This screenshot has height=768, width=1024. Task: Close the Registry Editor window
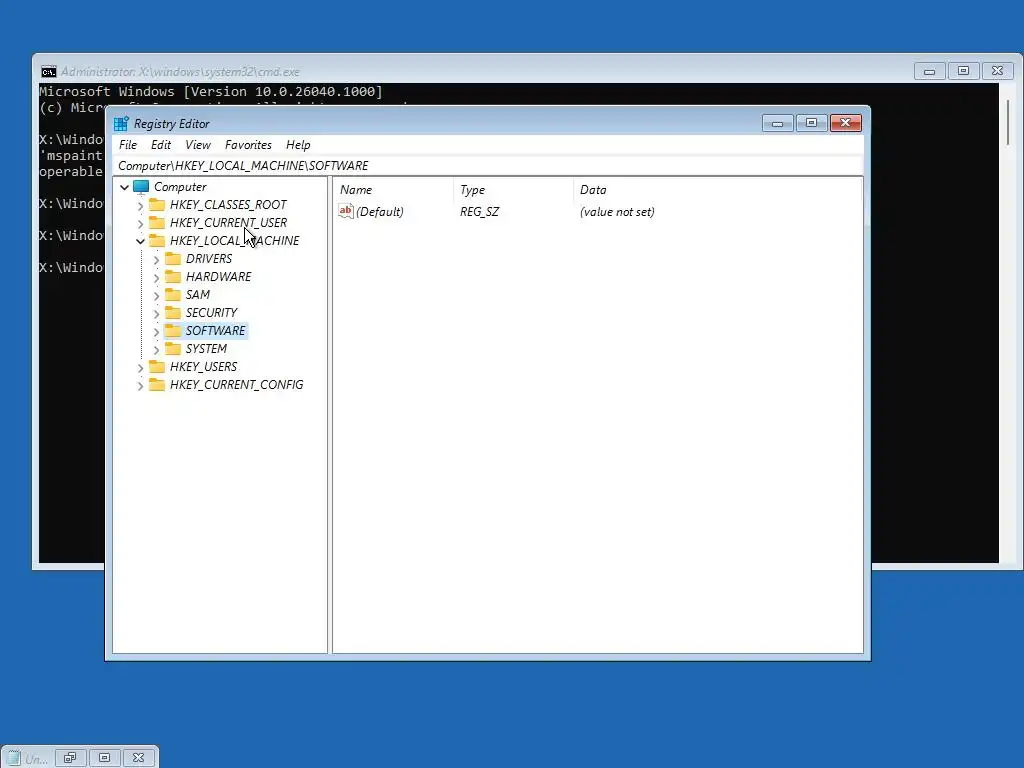[x=846, y=123]
